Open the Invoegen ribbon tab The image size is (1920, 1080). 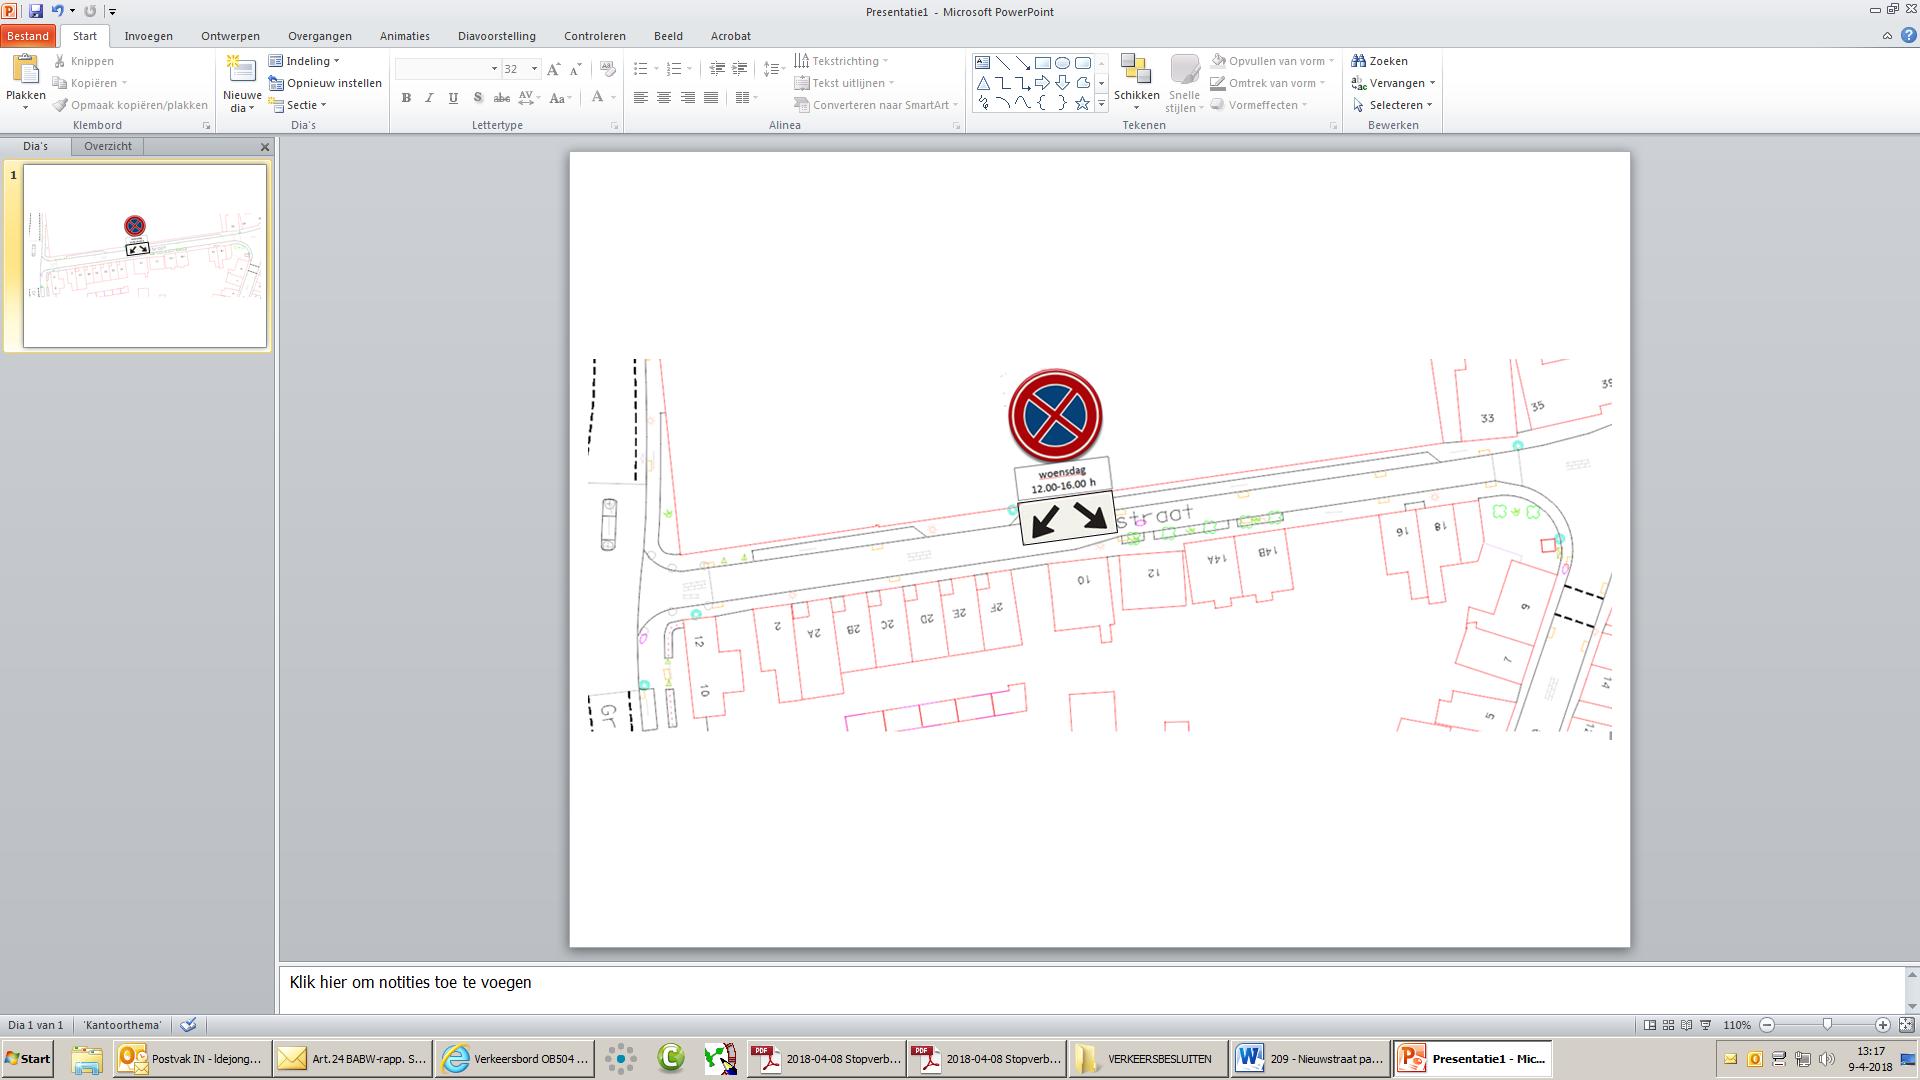click(x=148, y=36)
